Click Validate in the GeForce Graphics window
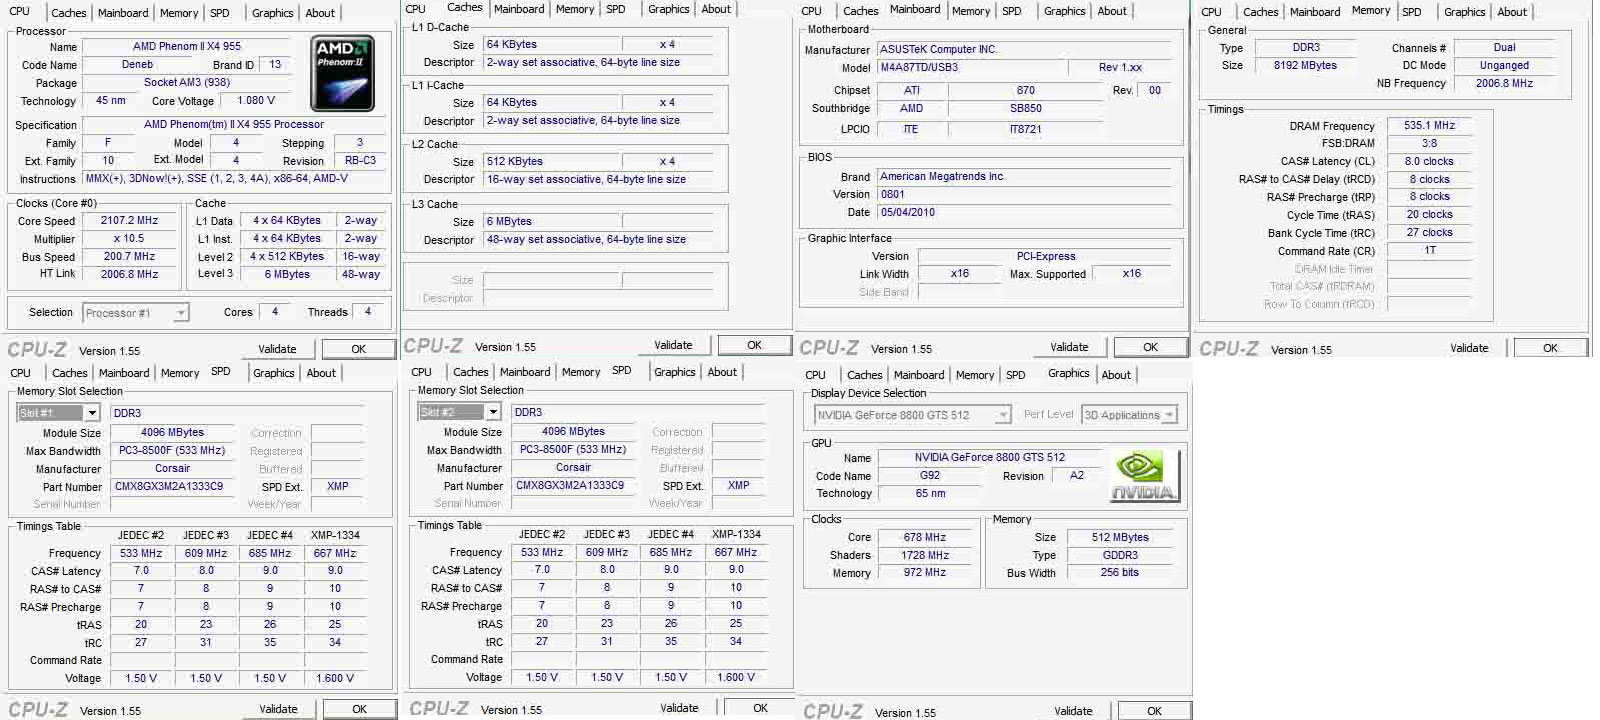The image size is (1600, 720). point(1073,711)
